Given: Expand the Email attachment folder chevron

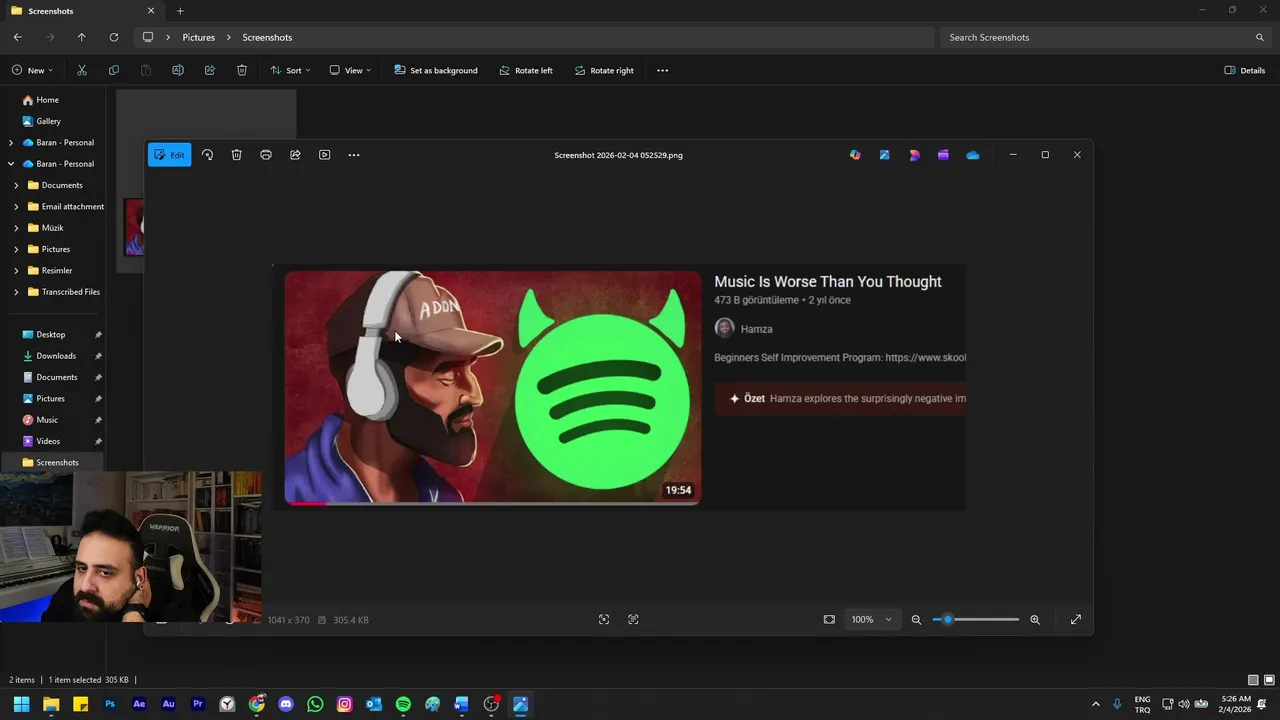Looking at the screenshot, I should coord(16,207).
